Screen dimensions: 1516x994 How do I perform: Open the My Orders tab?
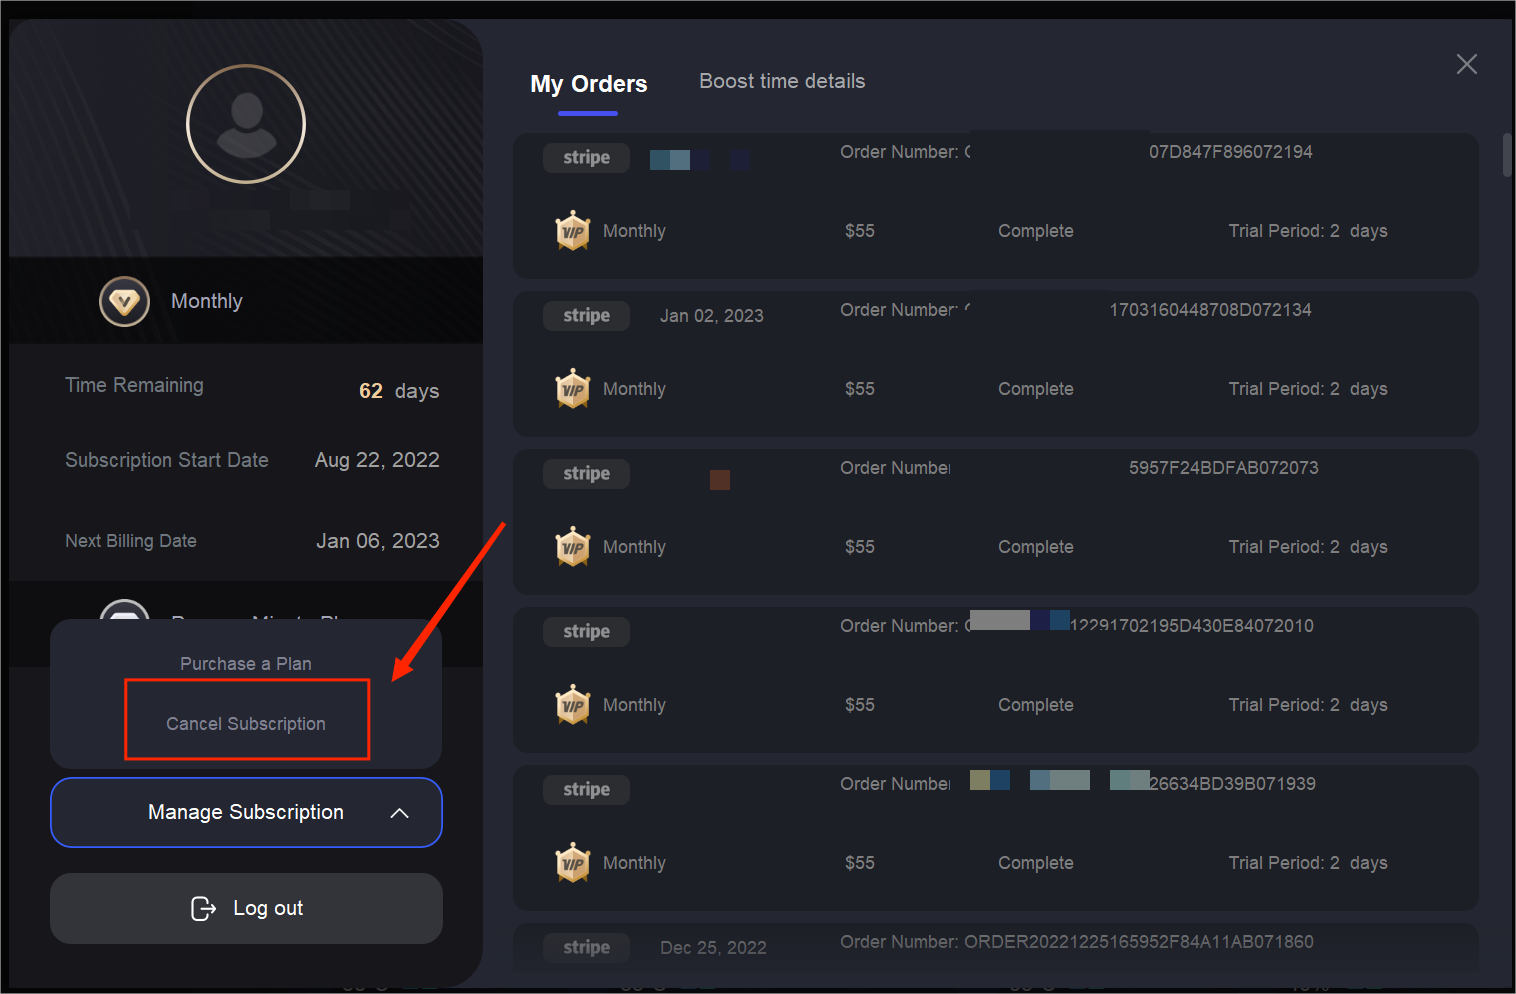click(588, 84)
